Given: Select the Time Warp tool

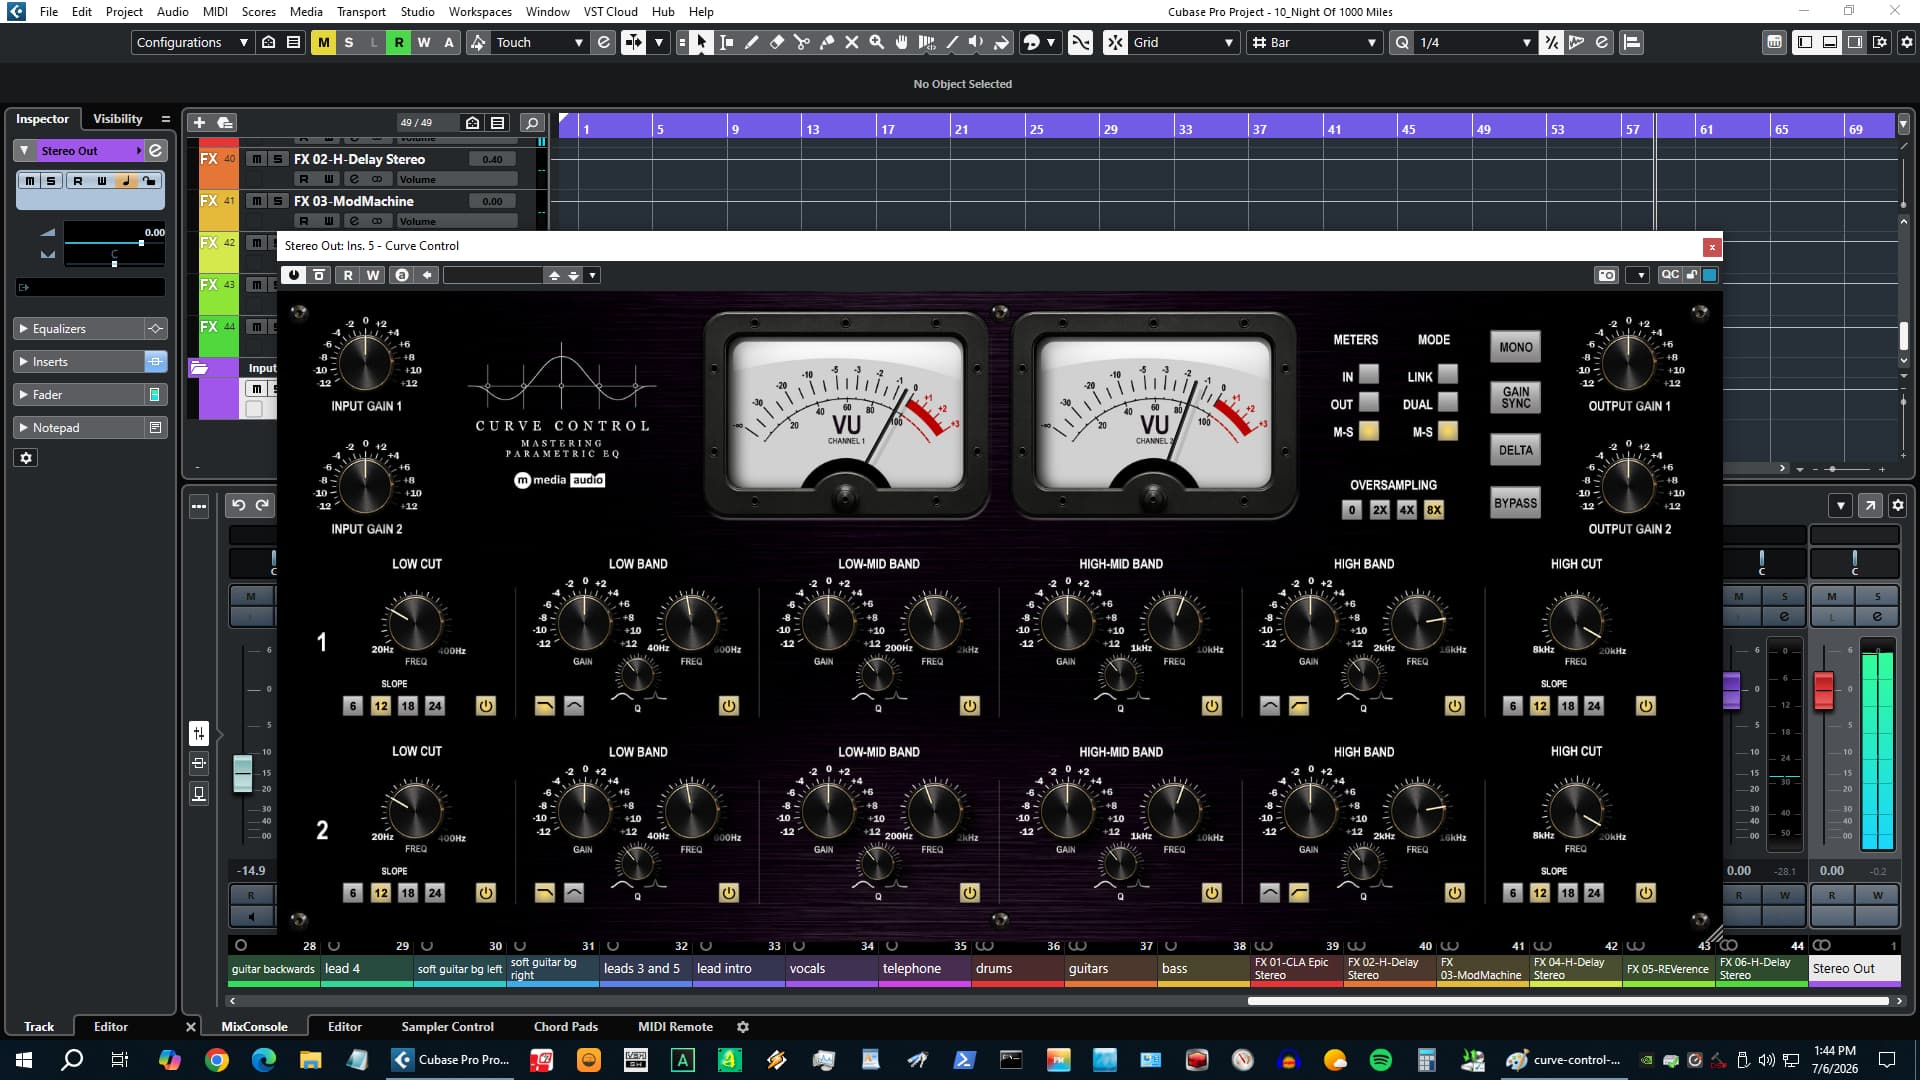Looking at the screenshot, I should (926, 42).
